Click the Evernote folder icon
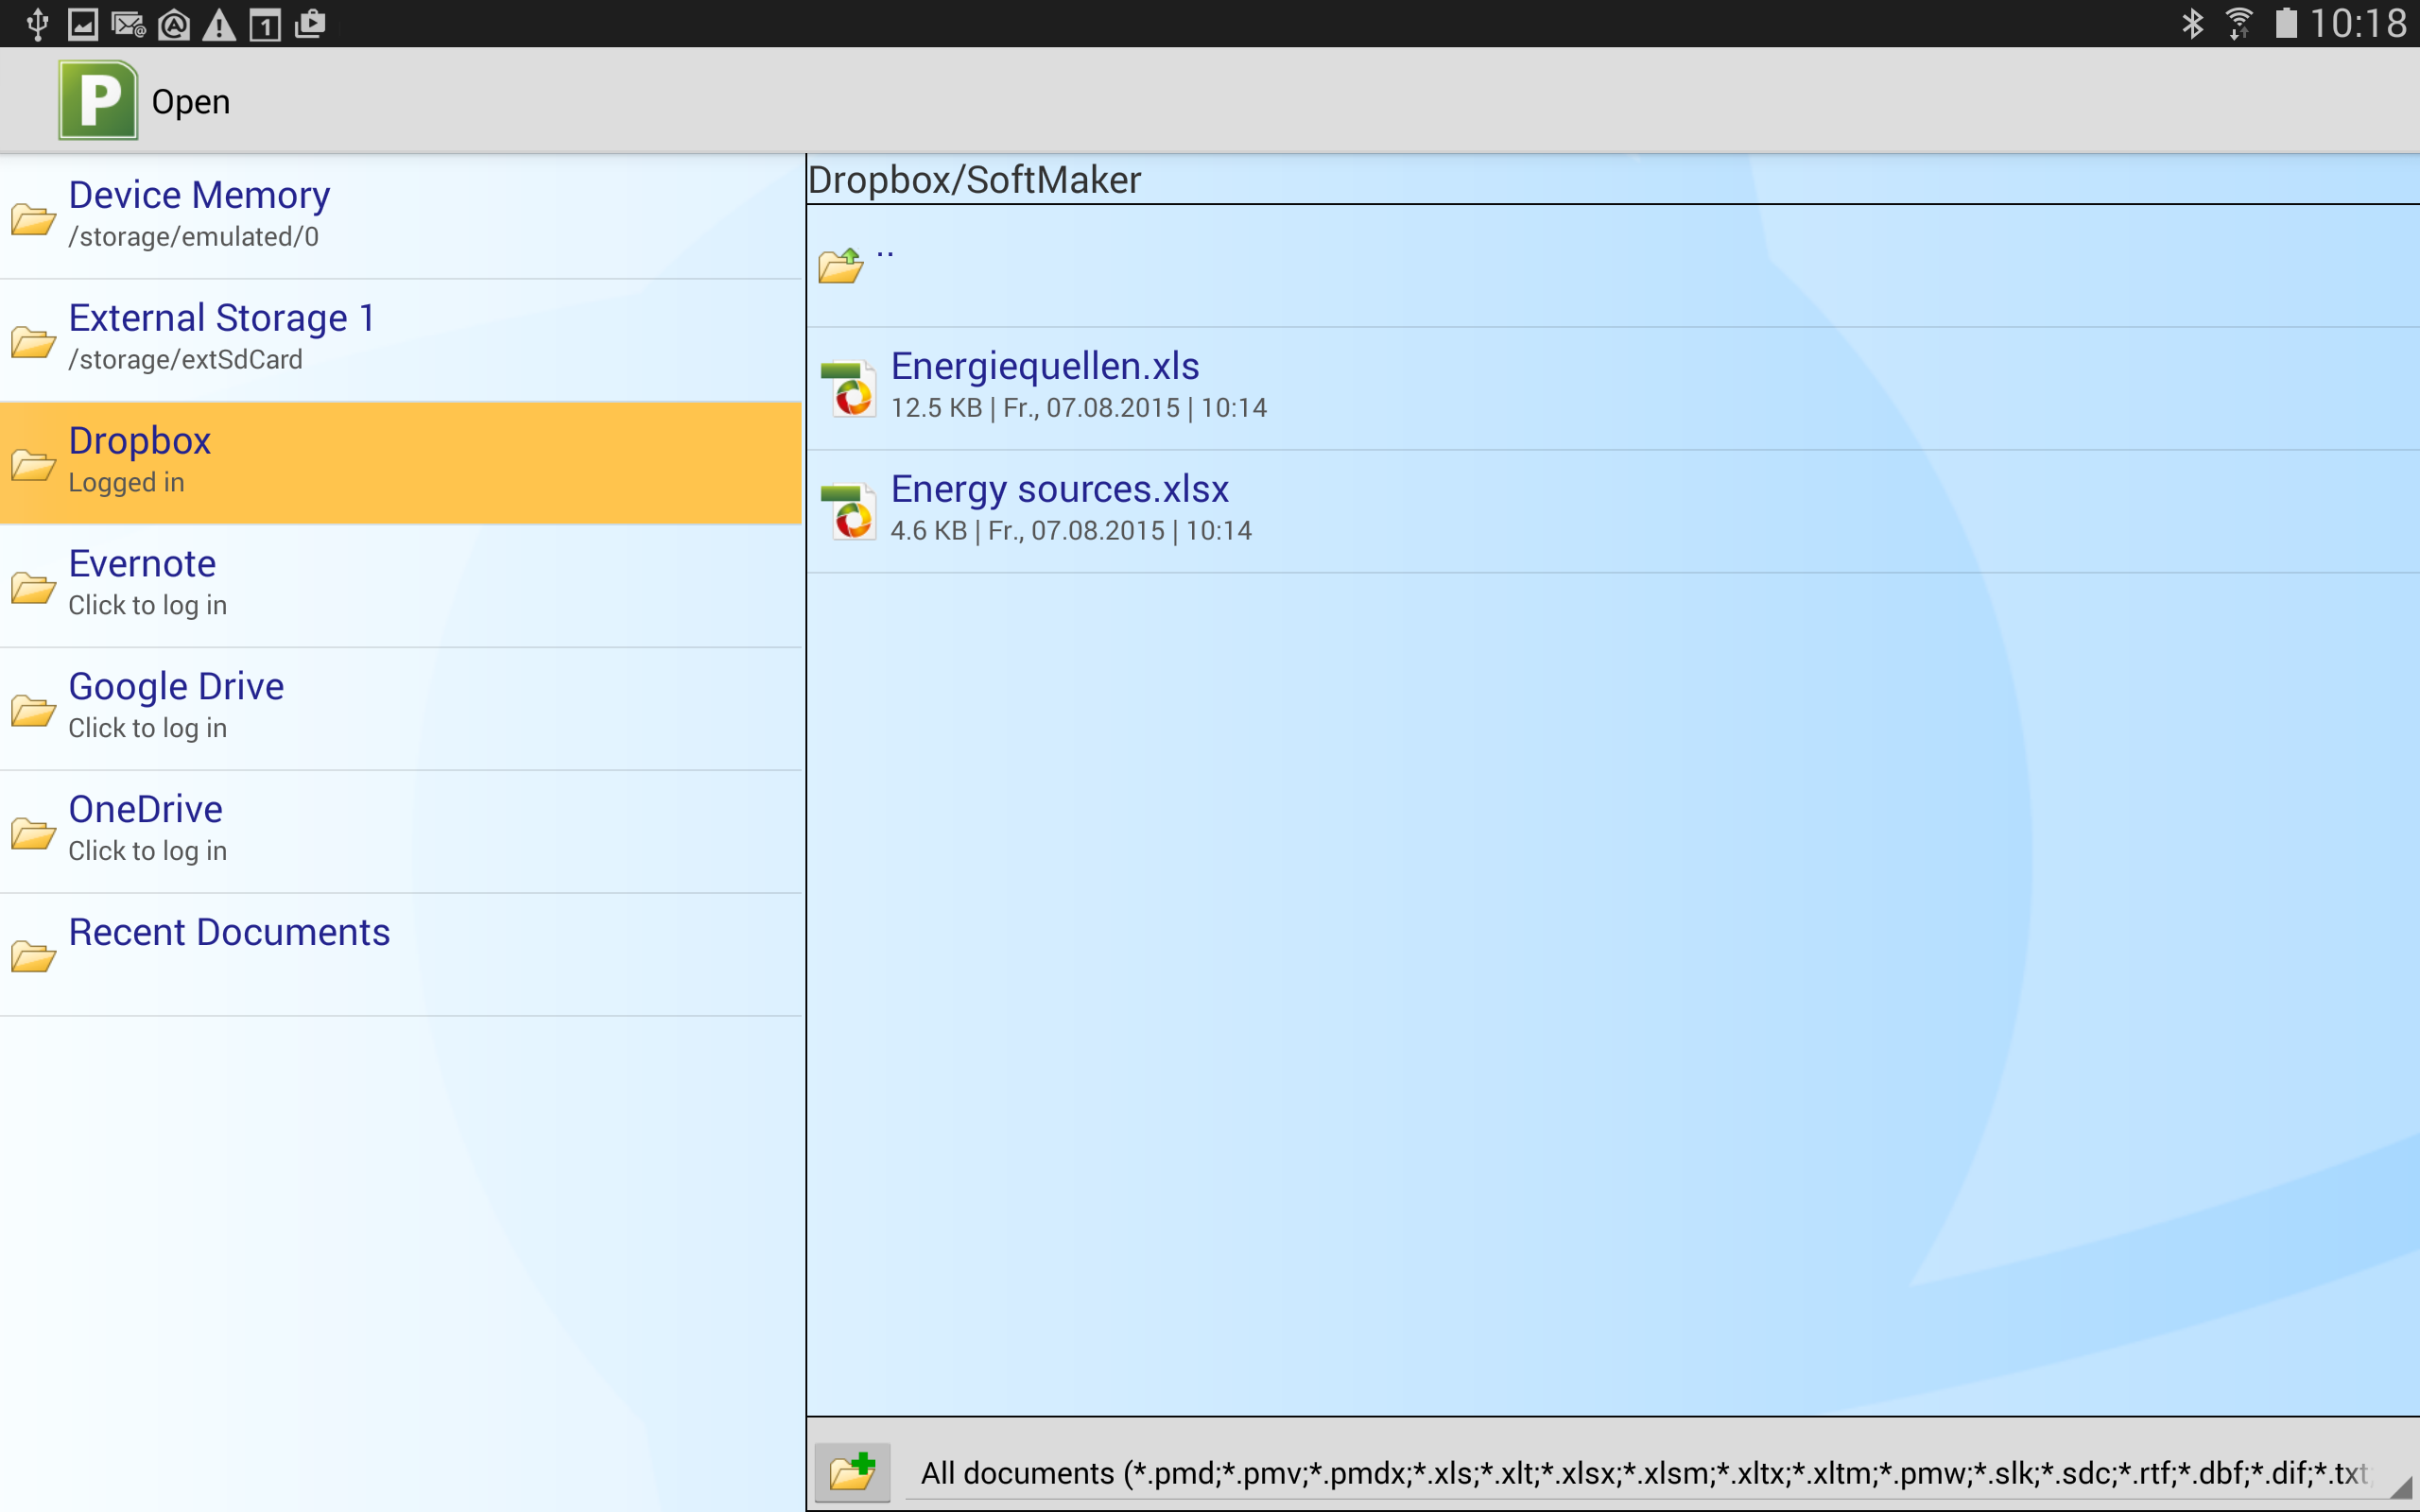Screen dimensions: 2420x1512 point(33,588)
